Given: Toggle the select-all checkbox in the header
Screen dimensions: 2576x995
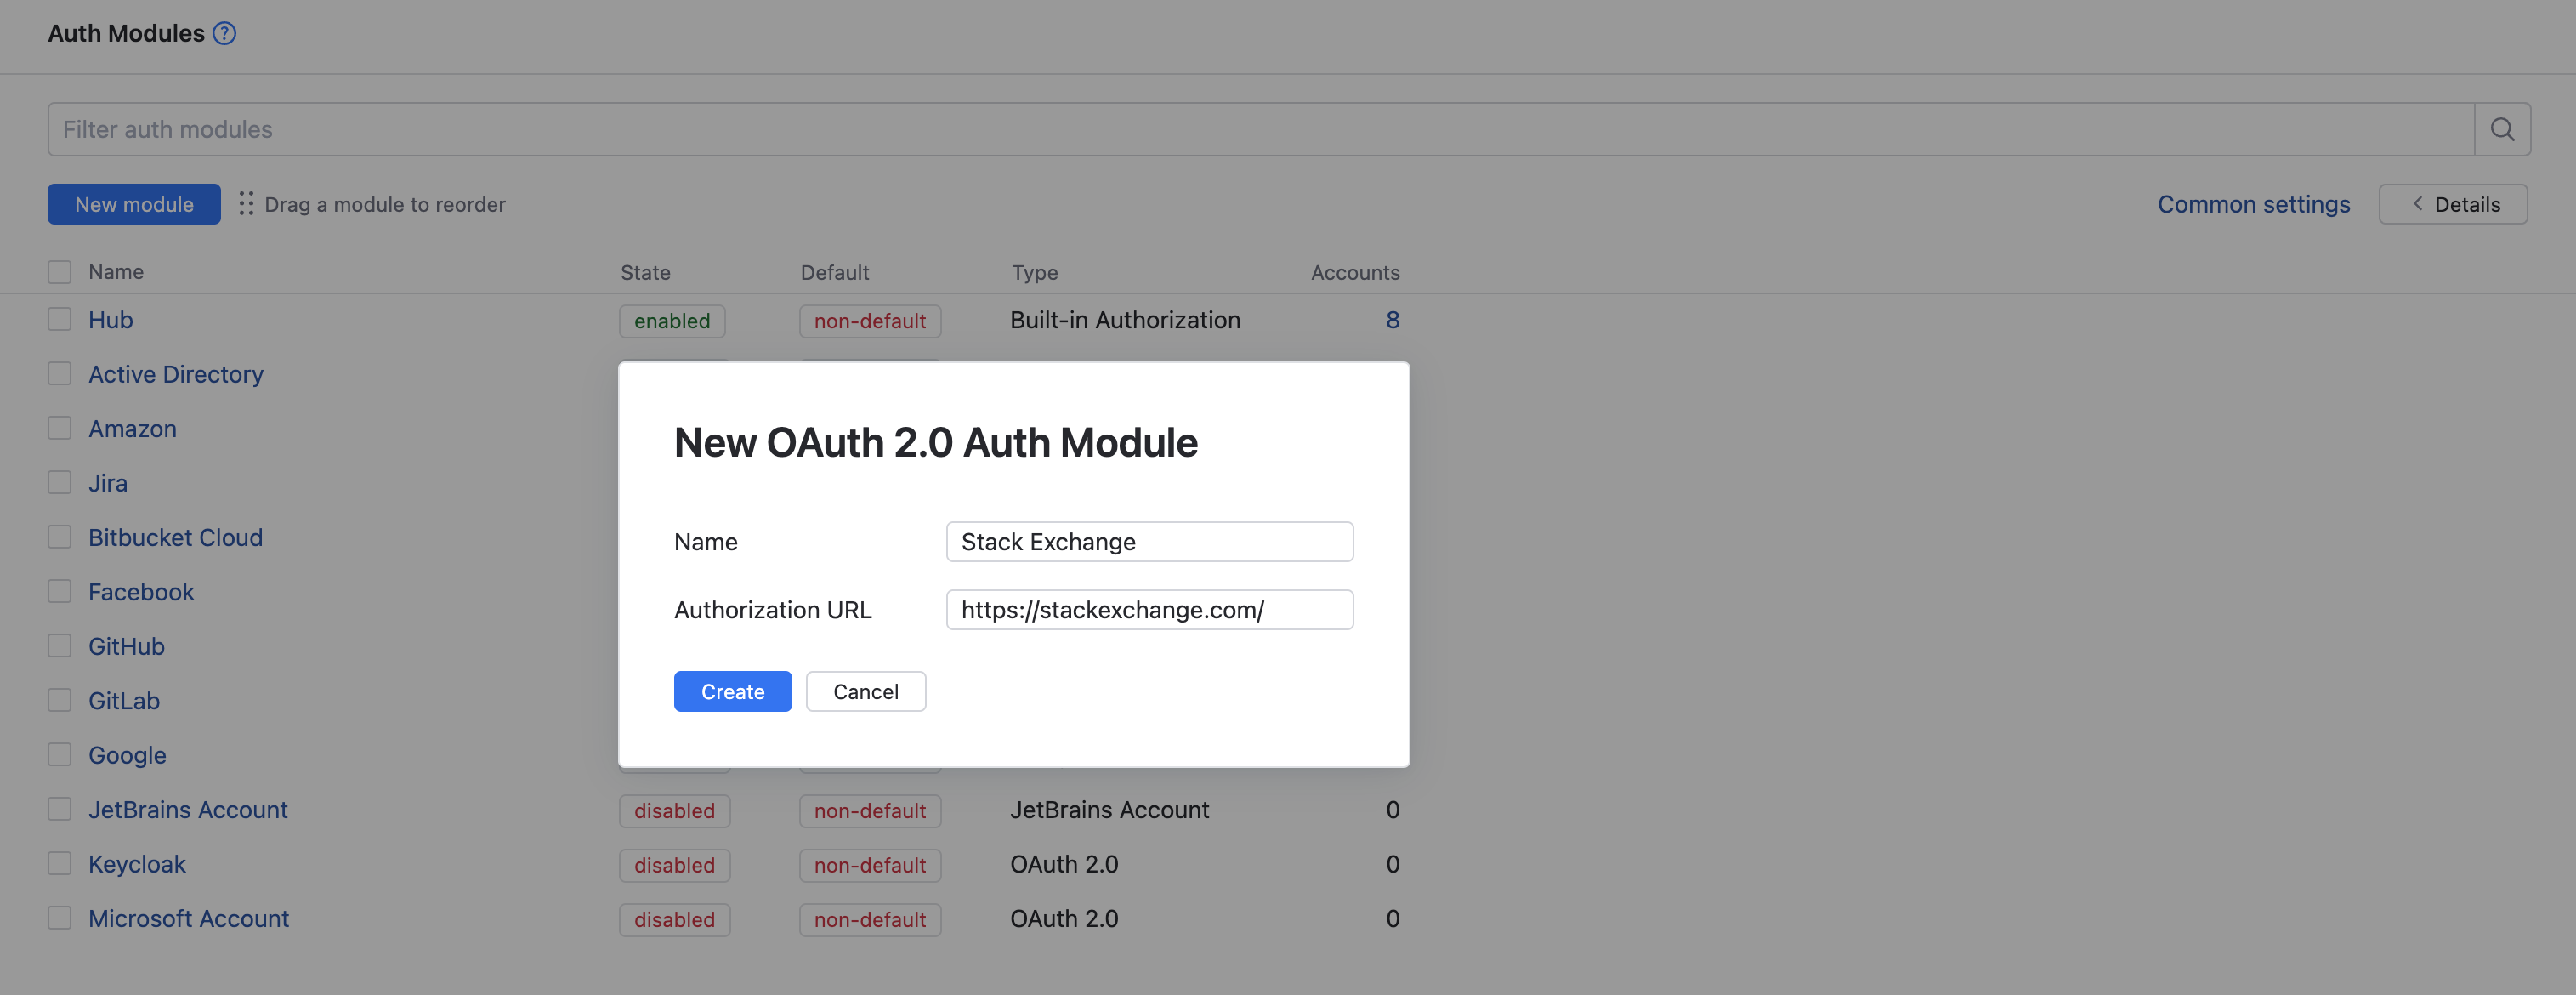Looking at the screenshot, I should click(x=60, y=272).
